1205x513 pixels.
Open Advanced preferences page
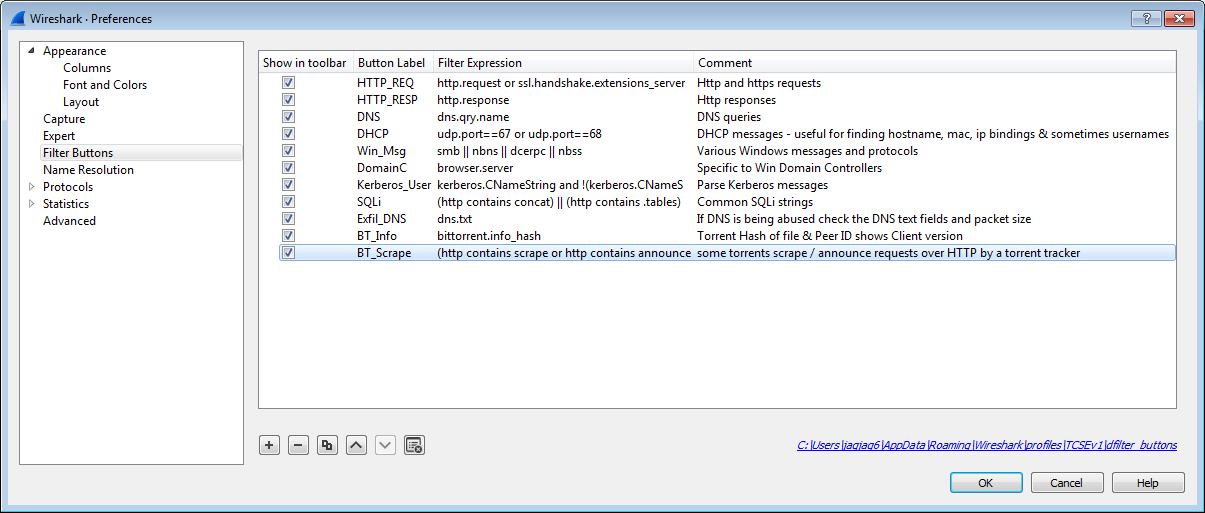click(69, 221)
